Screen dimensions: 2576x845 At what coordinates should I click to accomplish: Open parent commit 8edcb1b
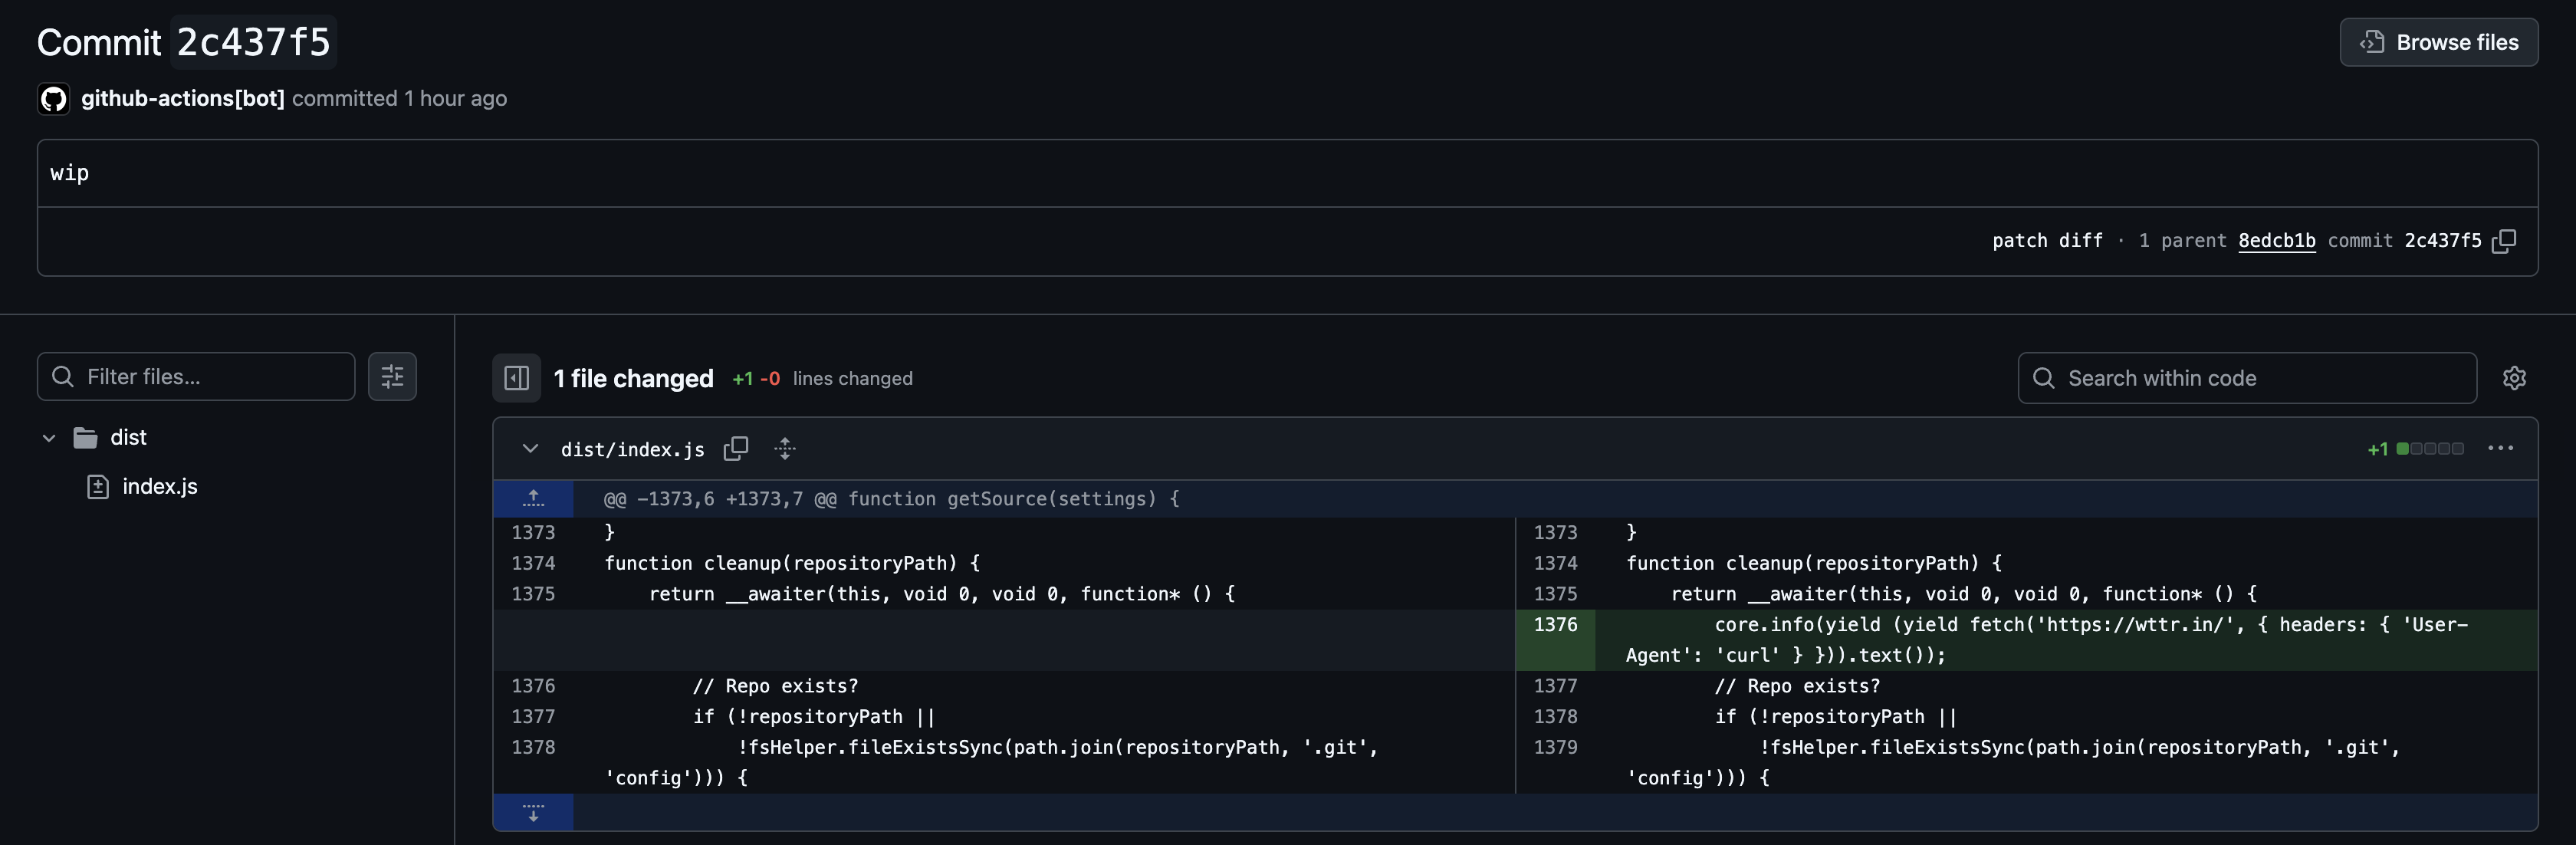[x=2276, y=240]
